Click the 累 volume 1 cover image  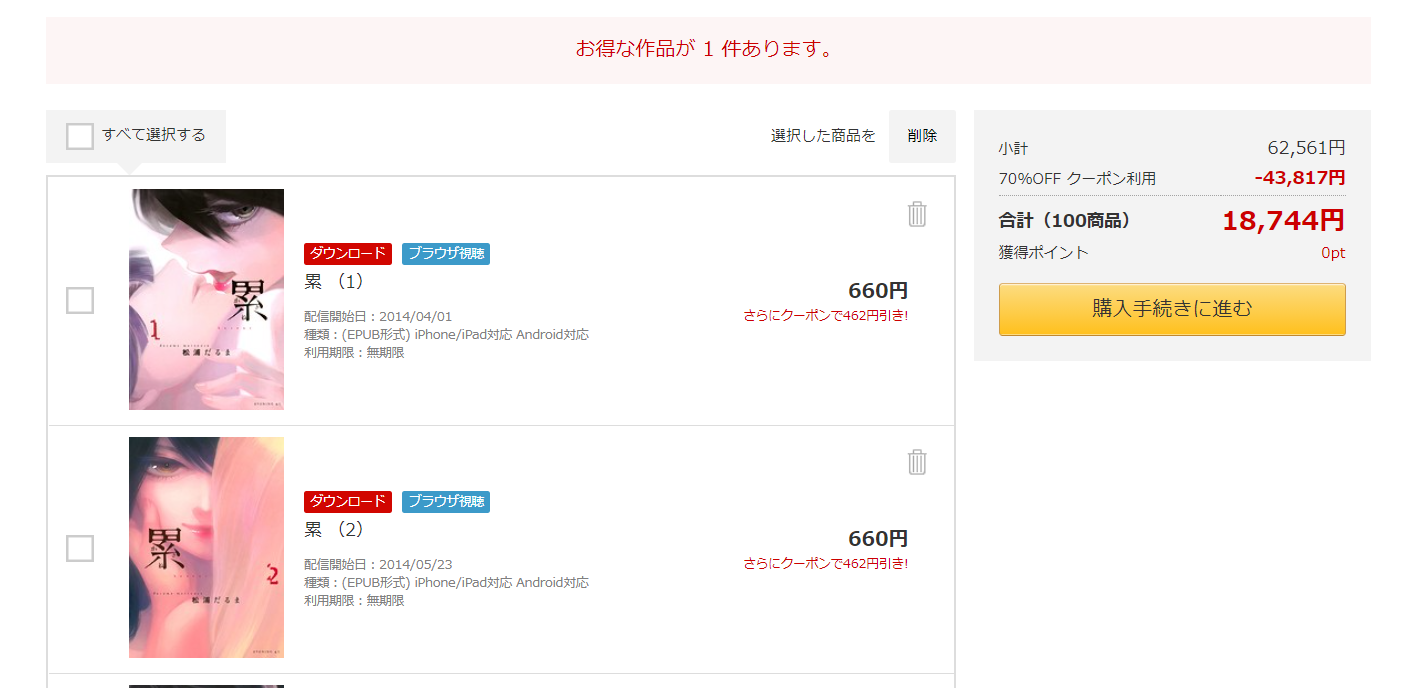206,299
